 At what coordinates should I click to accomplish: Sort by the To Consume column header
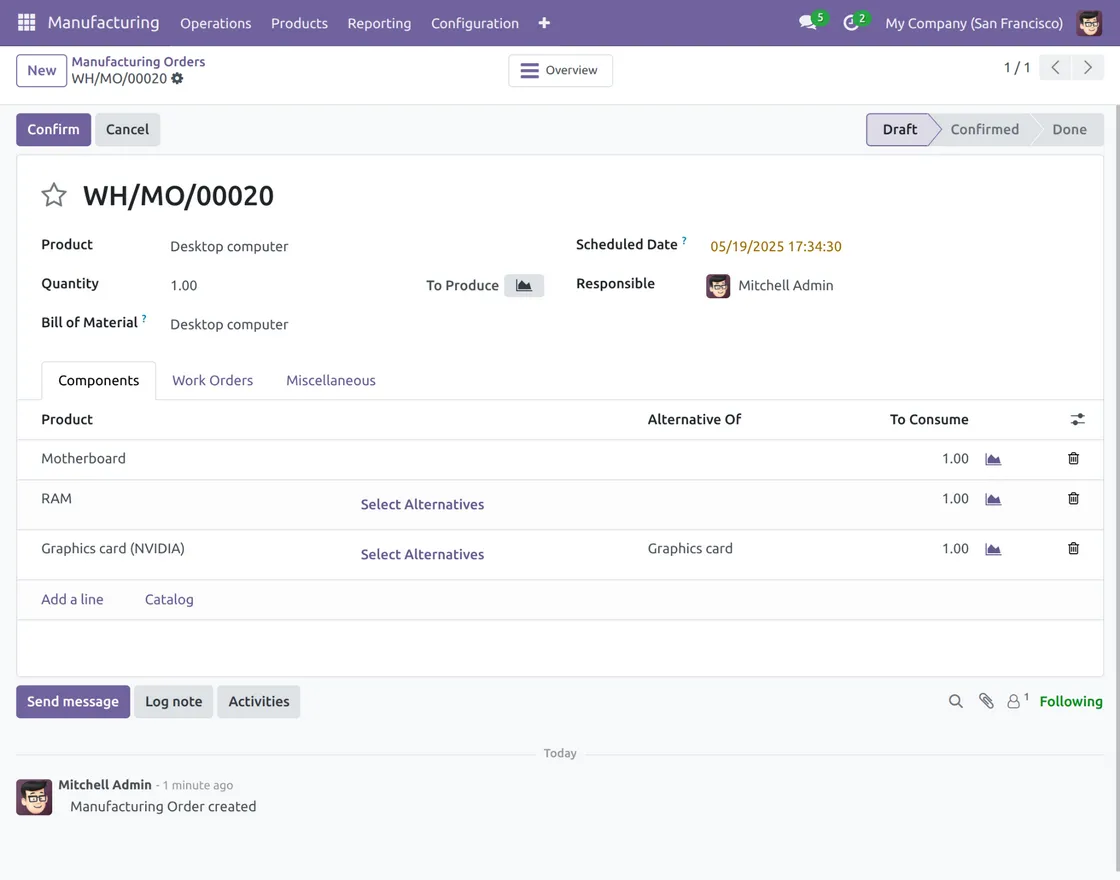pyautogui.click(x=929, y=419)
